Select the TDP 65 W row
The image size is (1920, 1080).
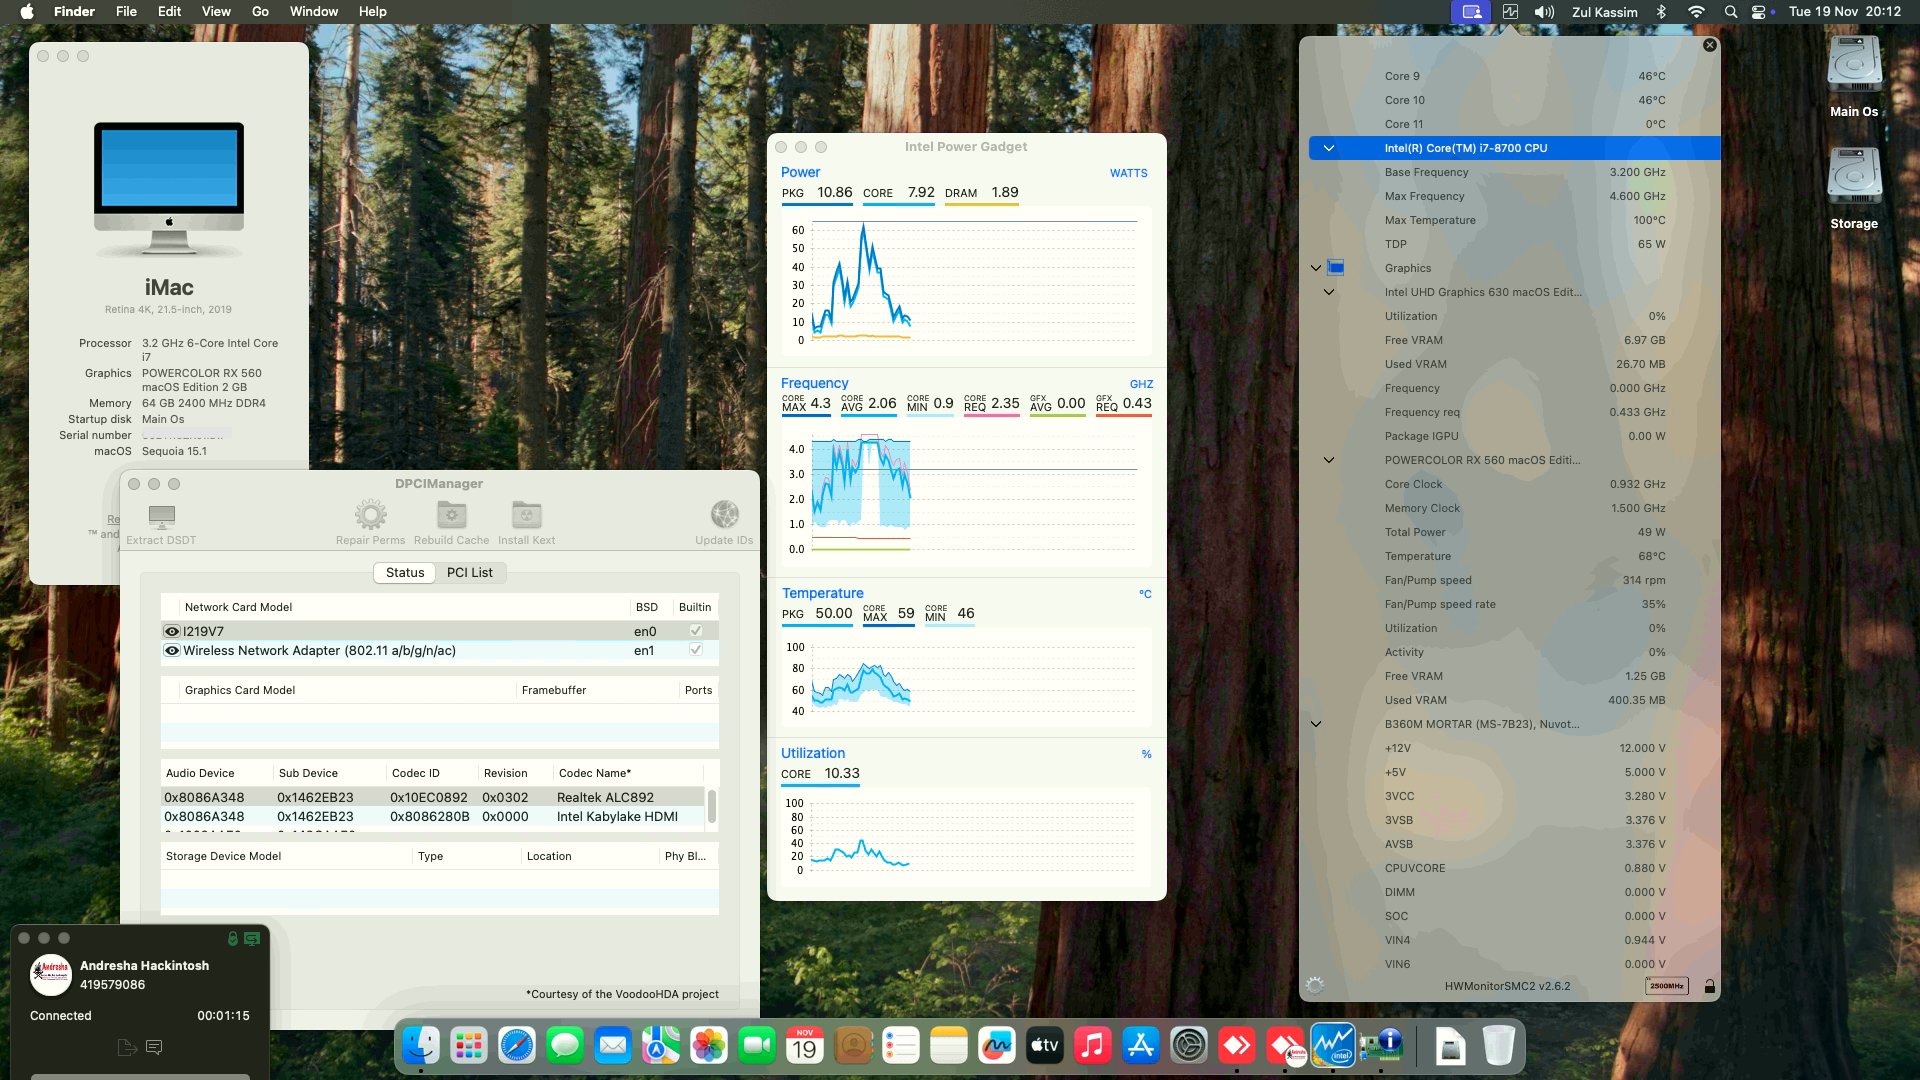point(1514,244)
